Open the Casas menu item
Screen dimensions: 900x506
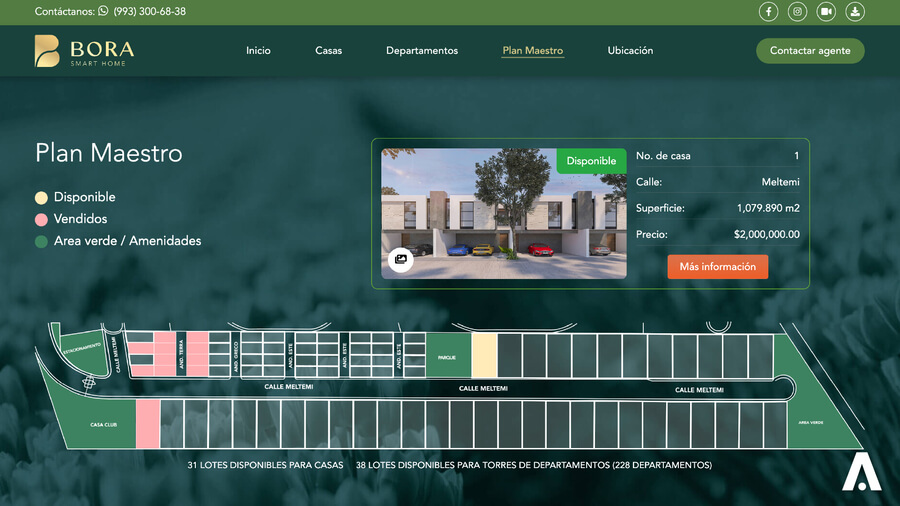[328, 51]
